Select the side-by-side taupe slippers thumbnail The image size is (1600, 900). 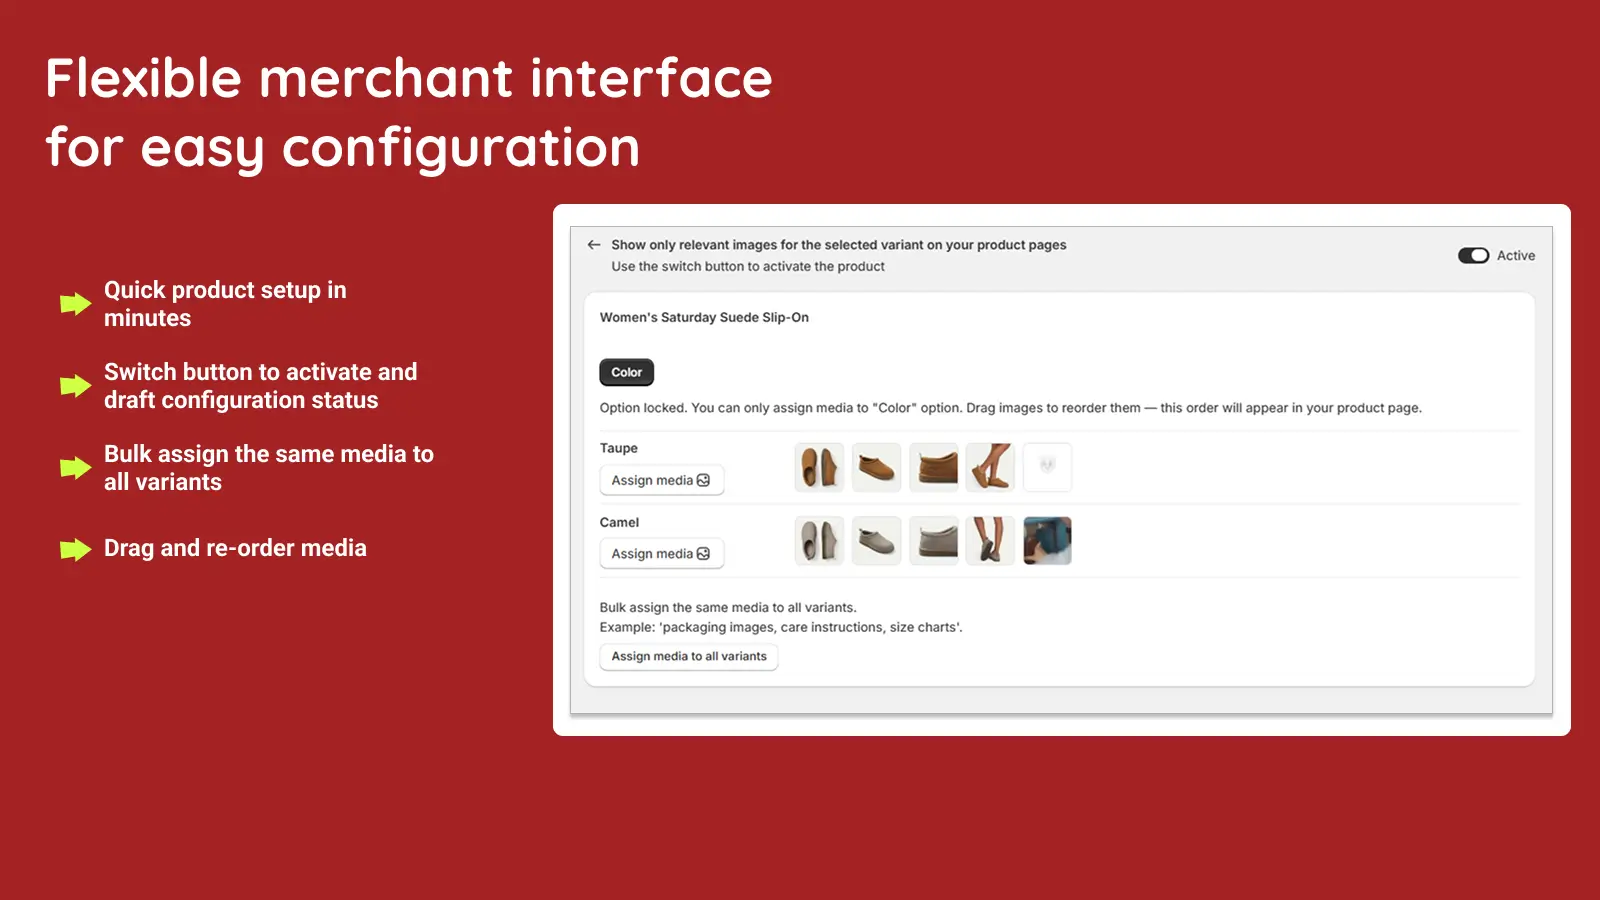point(819,466)
